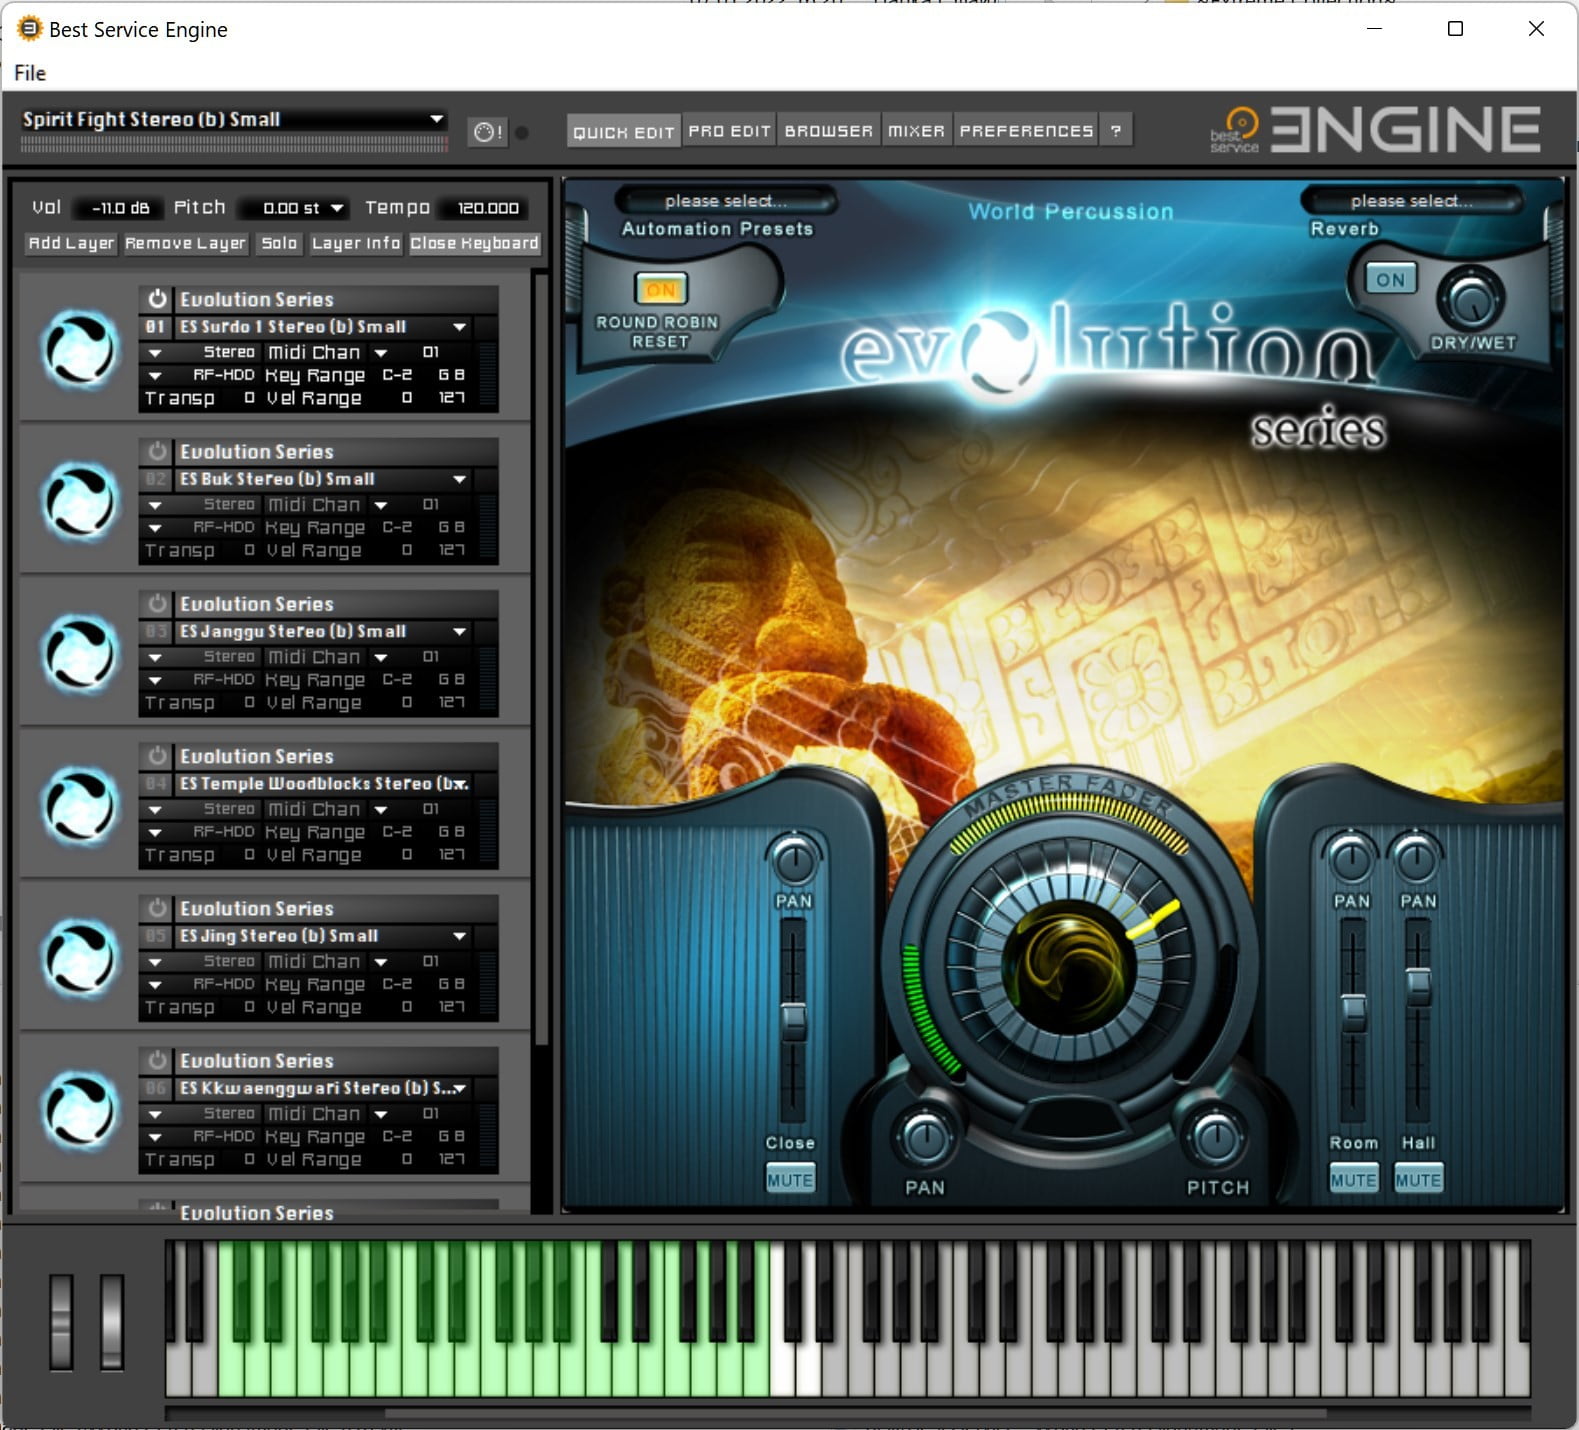
Task: Click the Room channel volume fader
Action: point(1353,1010)
